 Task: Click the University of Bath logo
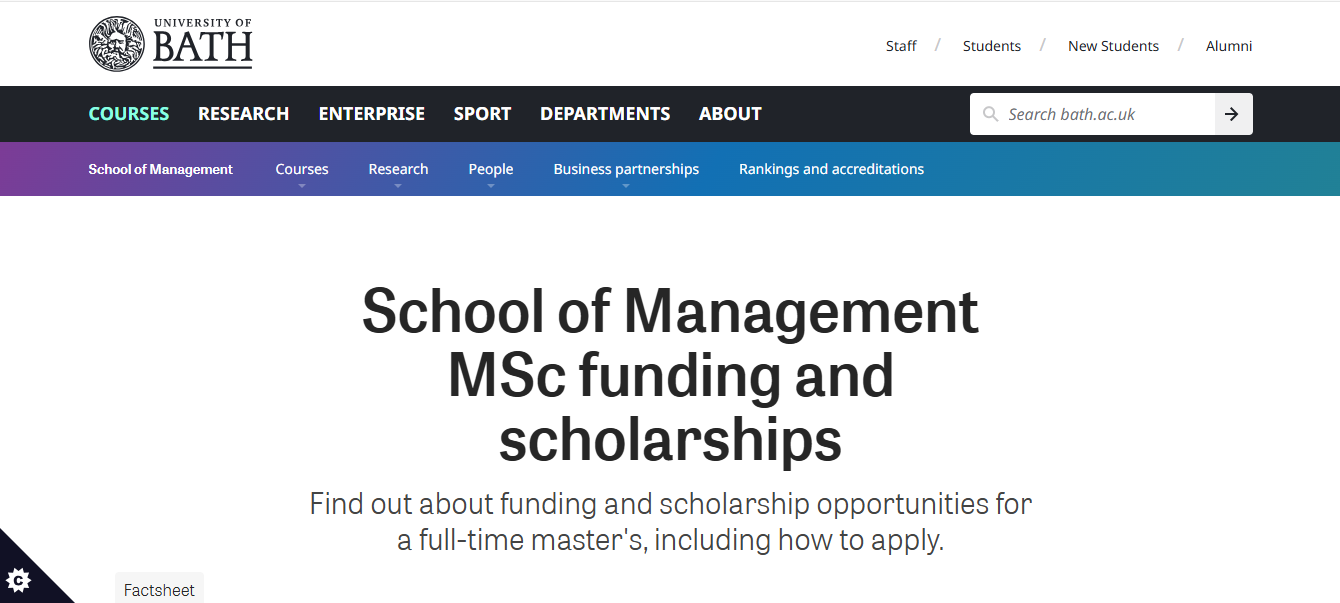tap(170, 45)
